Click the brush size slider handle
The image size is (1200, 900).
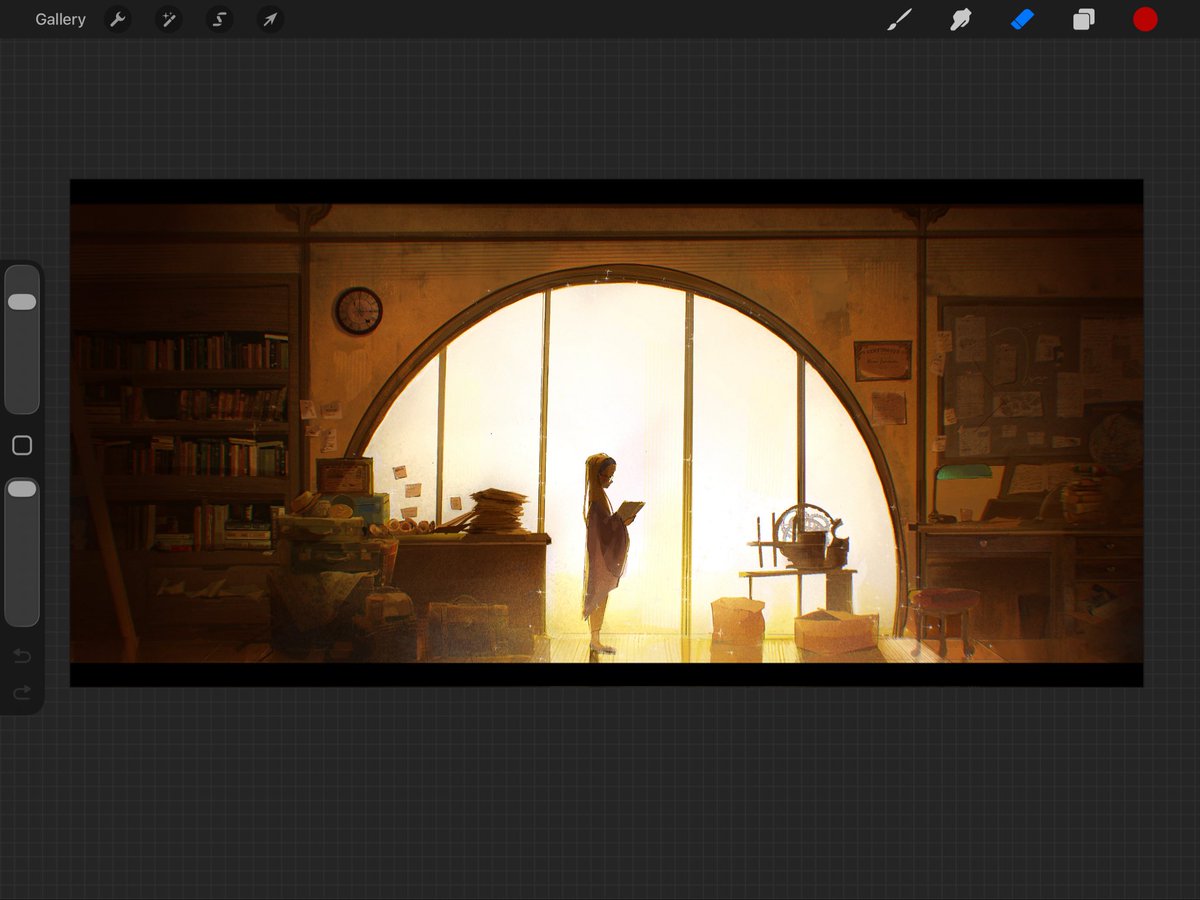click(x=22, y=302)
